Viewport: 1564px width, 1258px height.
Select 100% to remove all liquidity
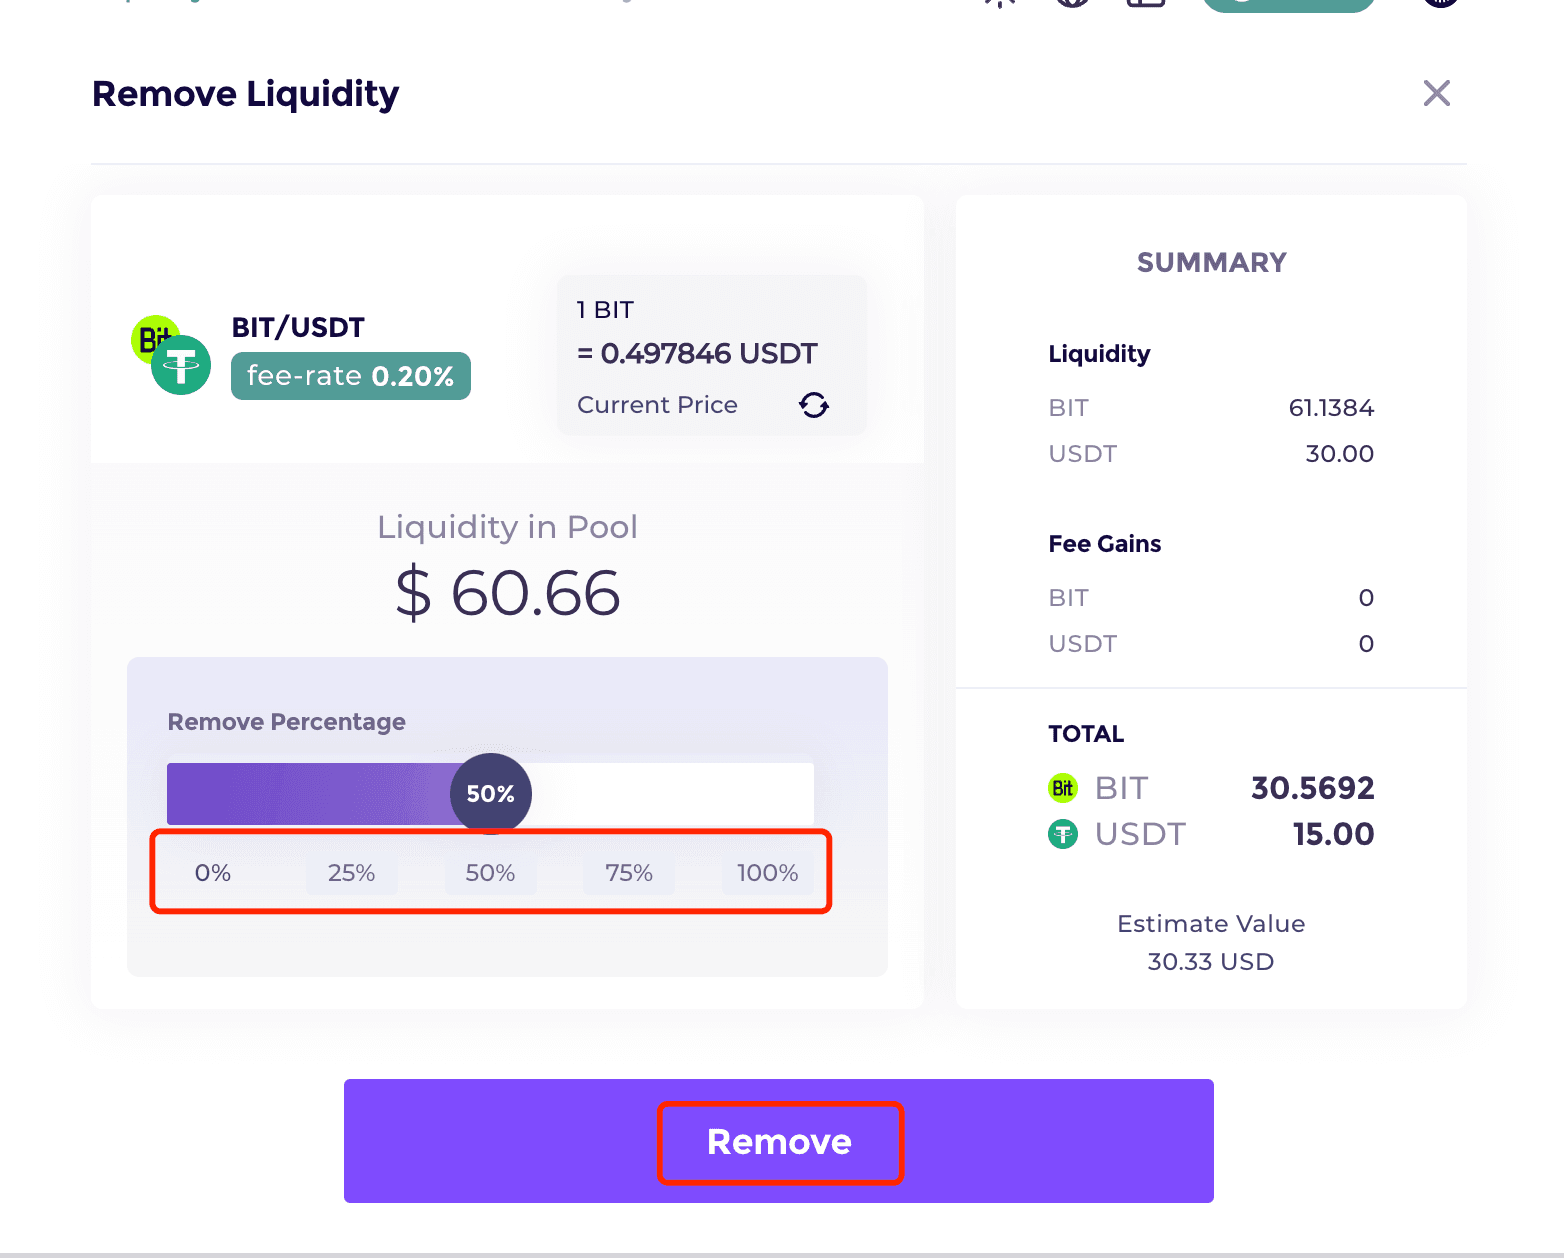768,873
